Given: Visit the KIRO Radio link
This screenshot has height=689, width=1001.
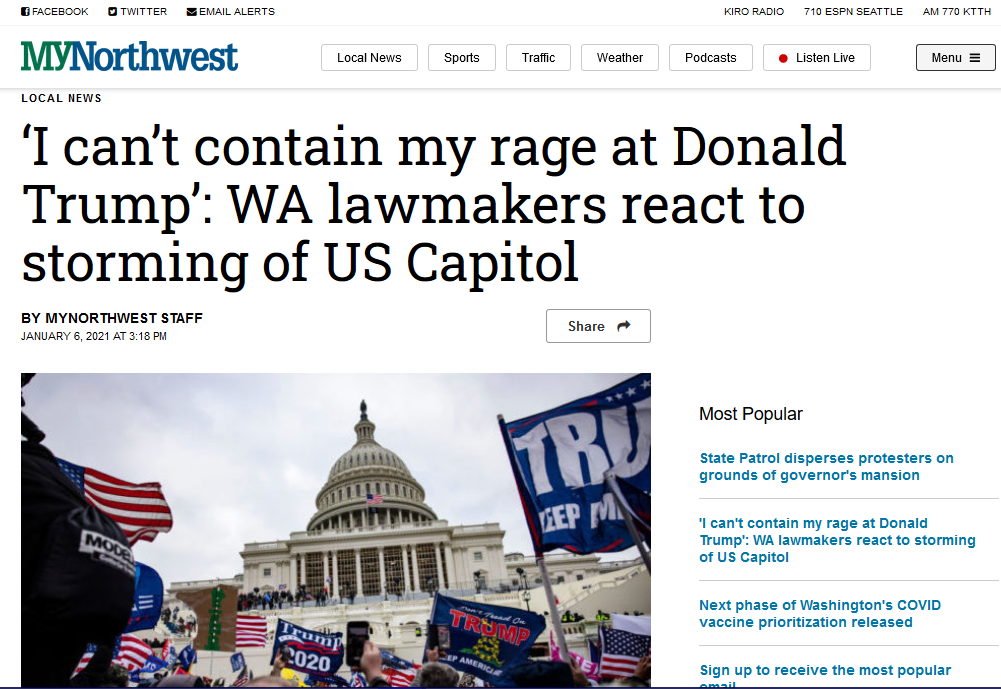Looking at the screenshot, I should [x=753, y=11].
